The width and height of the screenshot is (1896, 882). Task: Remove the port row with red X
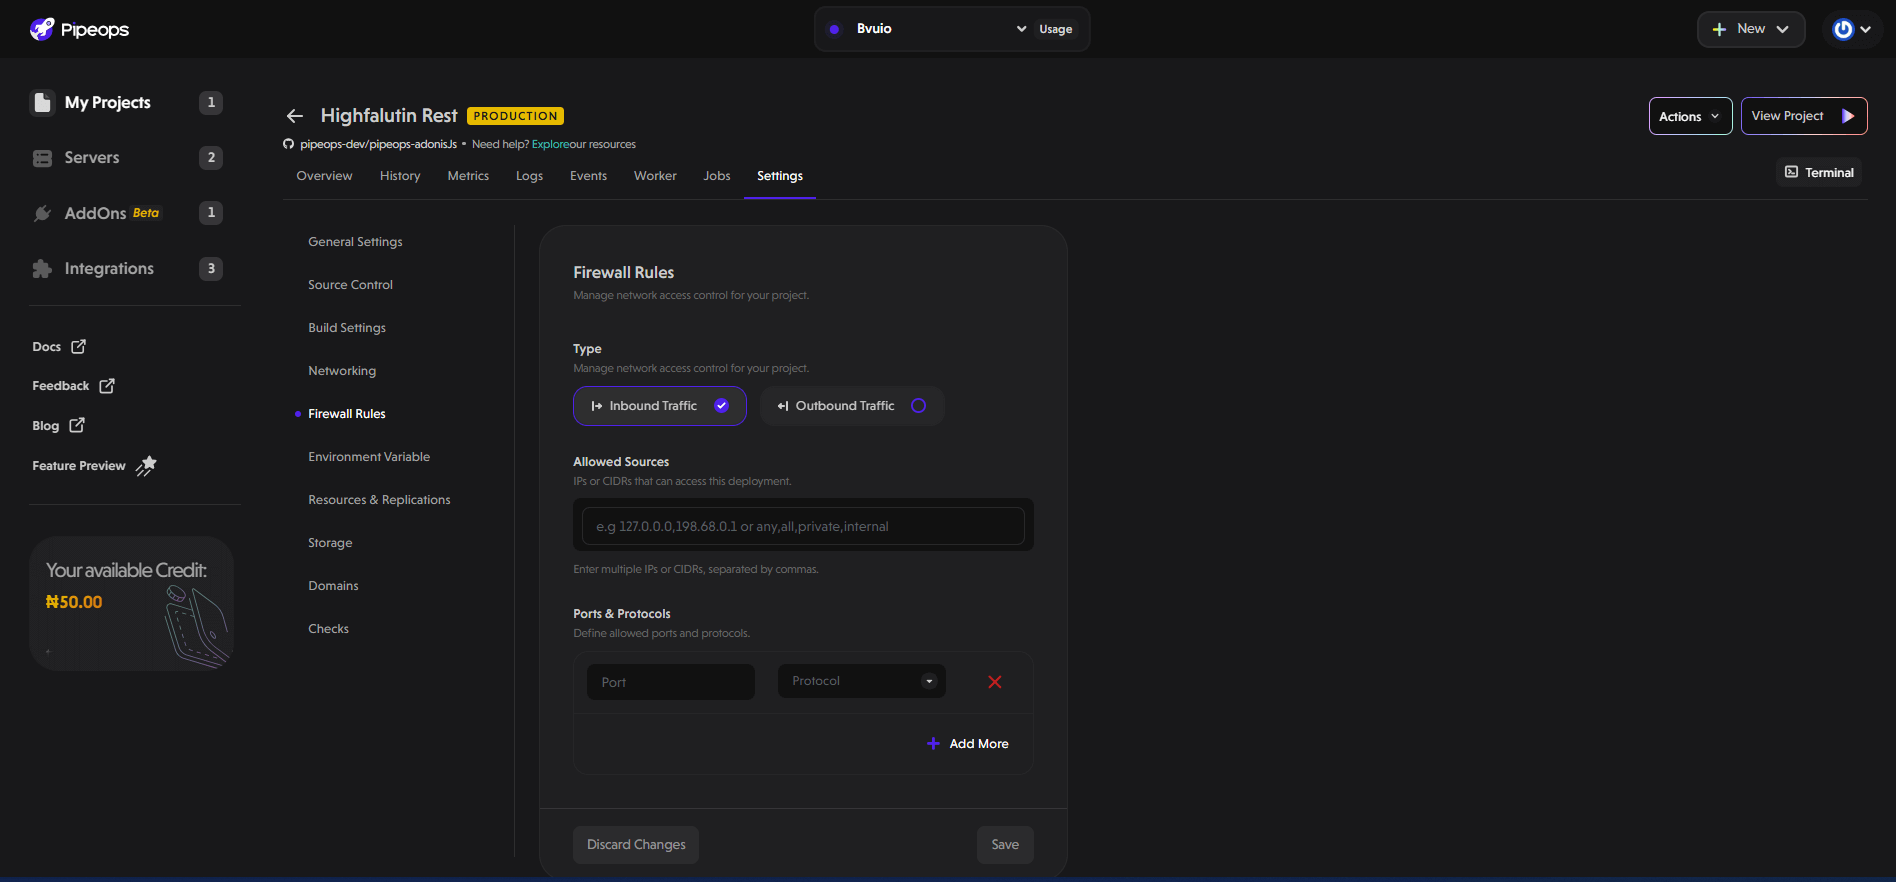coord(995,682)
